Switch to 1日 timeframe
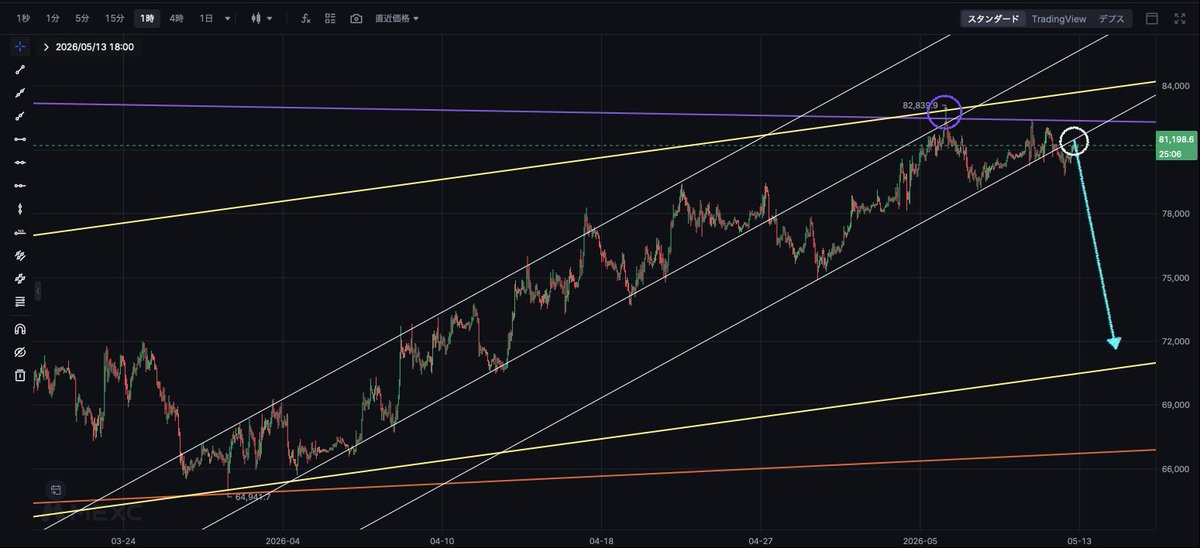The width and height of the screenshot is (1200, 548). [206, 18]
